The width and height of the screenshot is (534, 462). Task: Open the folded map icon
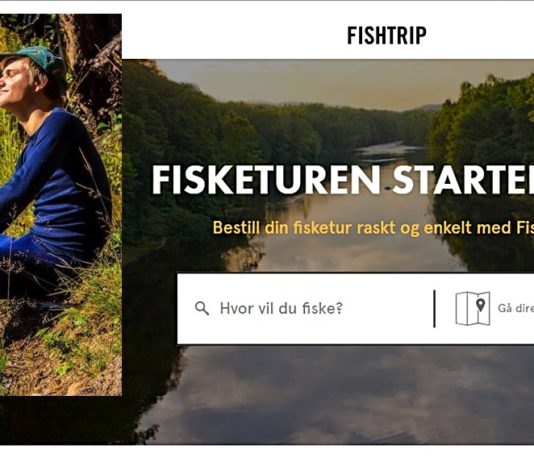point(473,308)
